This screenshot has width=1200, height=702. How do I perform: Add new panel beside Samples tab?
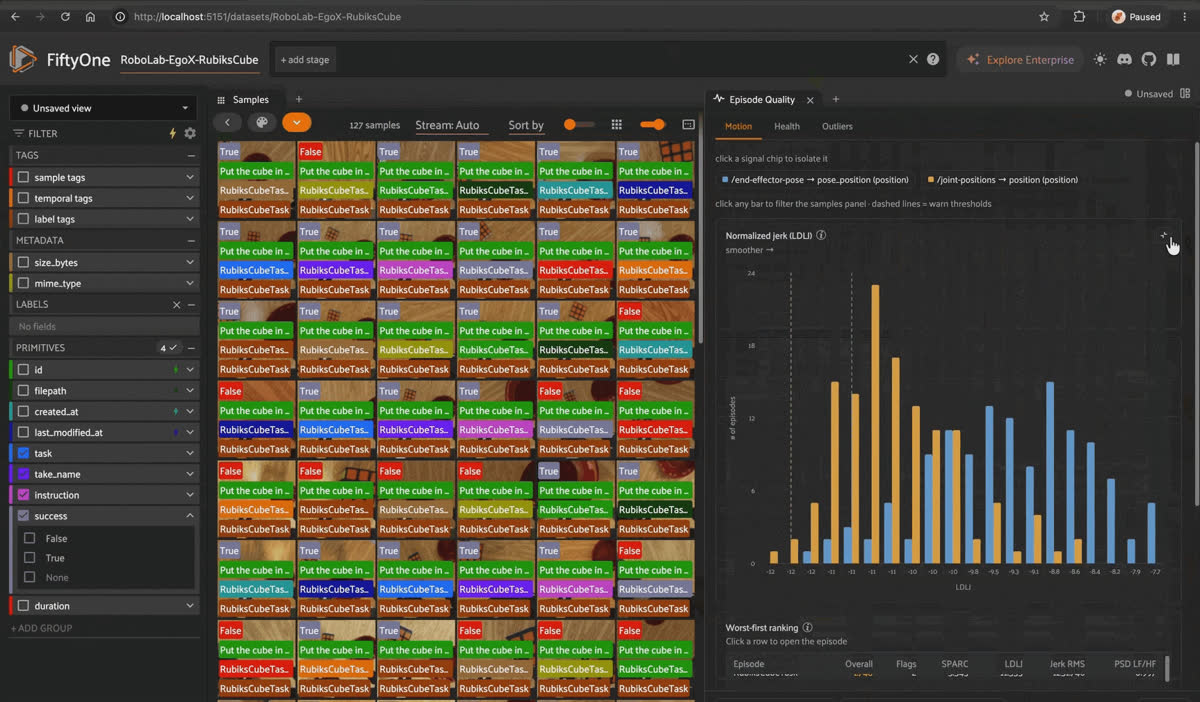[x=298, y=99]
